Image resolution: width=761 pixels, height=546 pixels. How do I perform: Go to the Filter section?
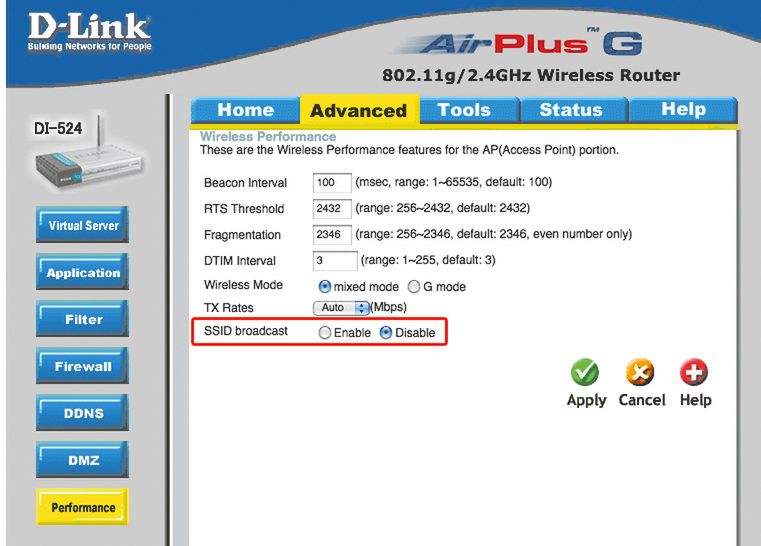(83, 319)
